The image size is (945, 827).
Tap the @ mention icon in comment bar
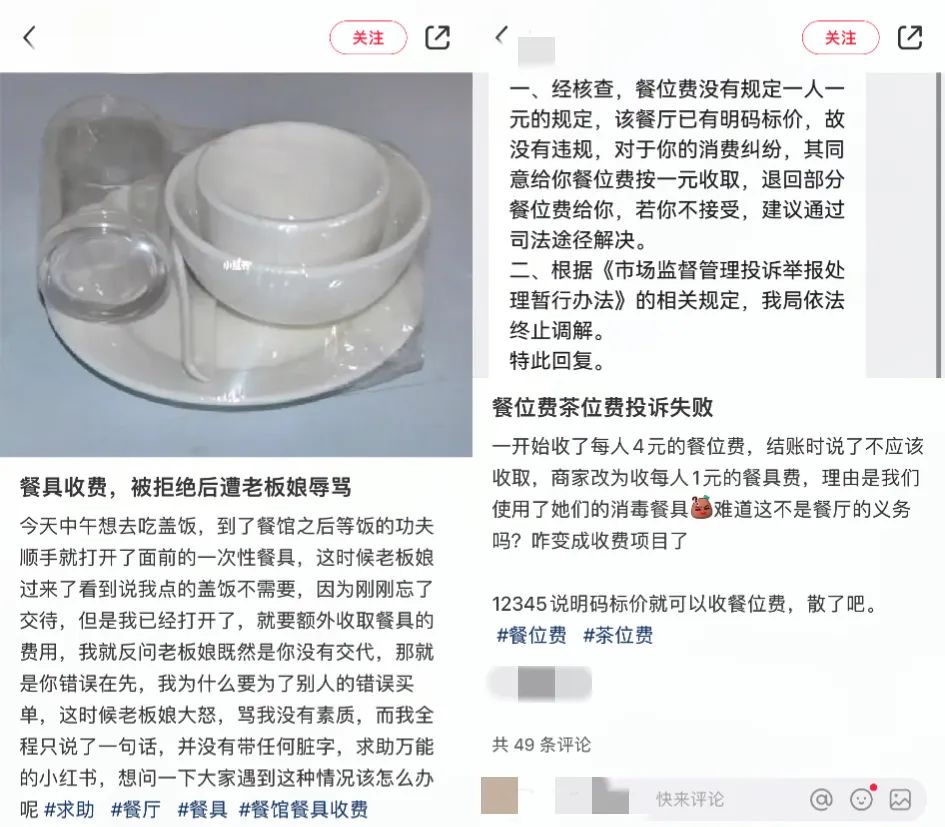point(821,799)
